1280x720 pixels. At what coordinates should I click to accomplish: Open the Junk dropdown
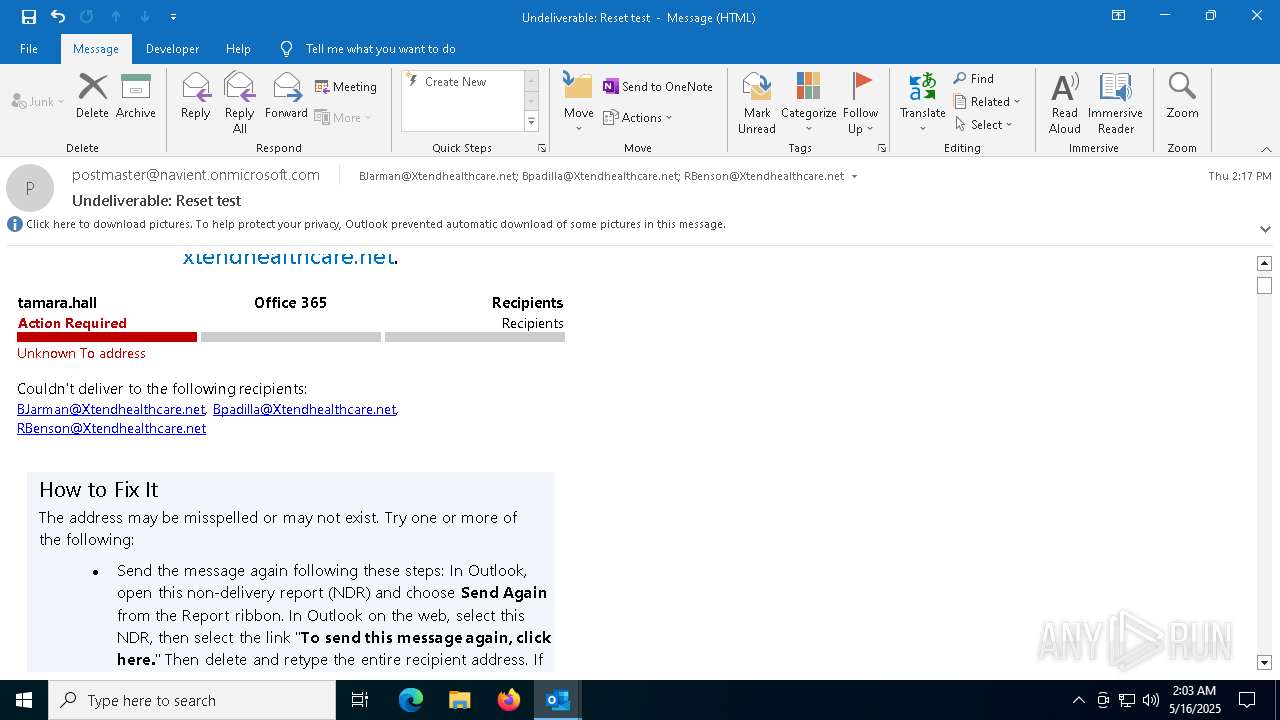(x=38, y=101)
